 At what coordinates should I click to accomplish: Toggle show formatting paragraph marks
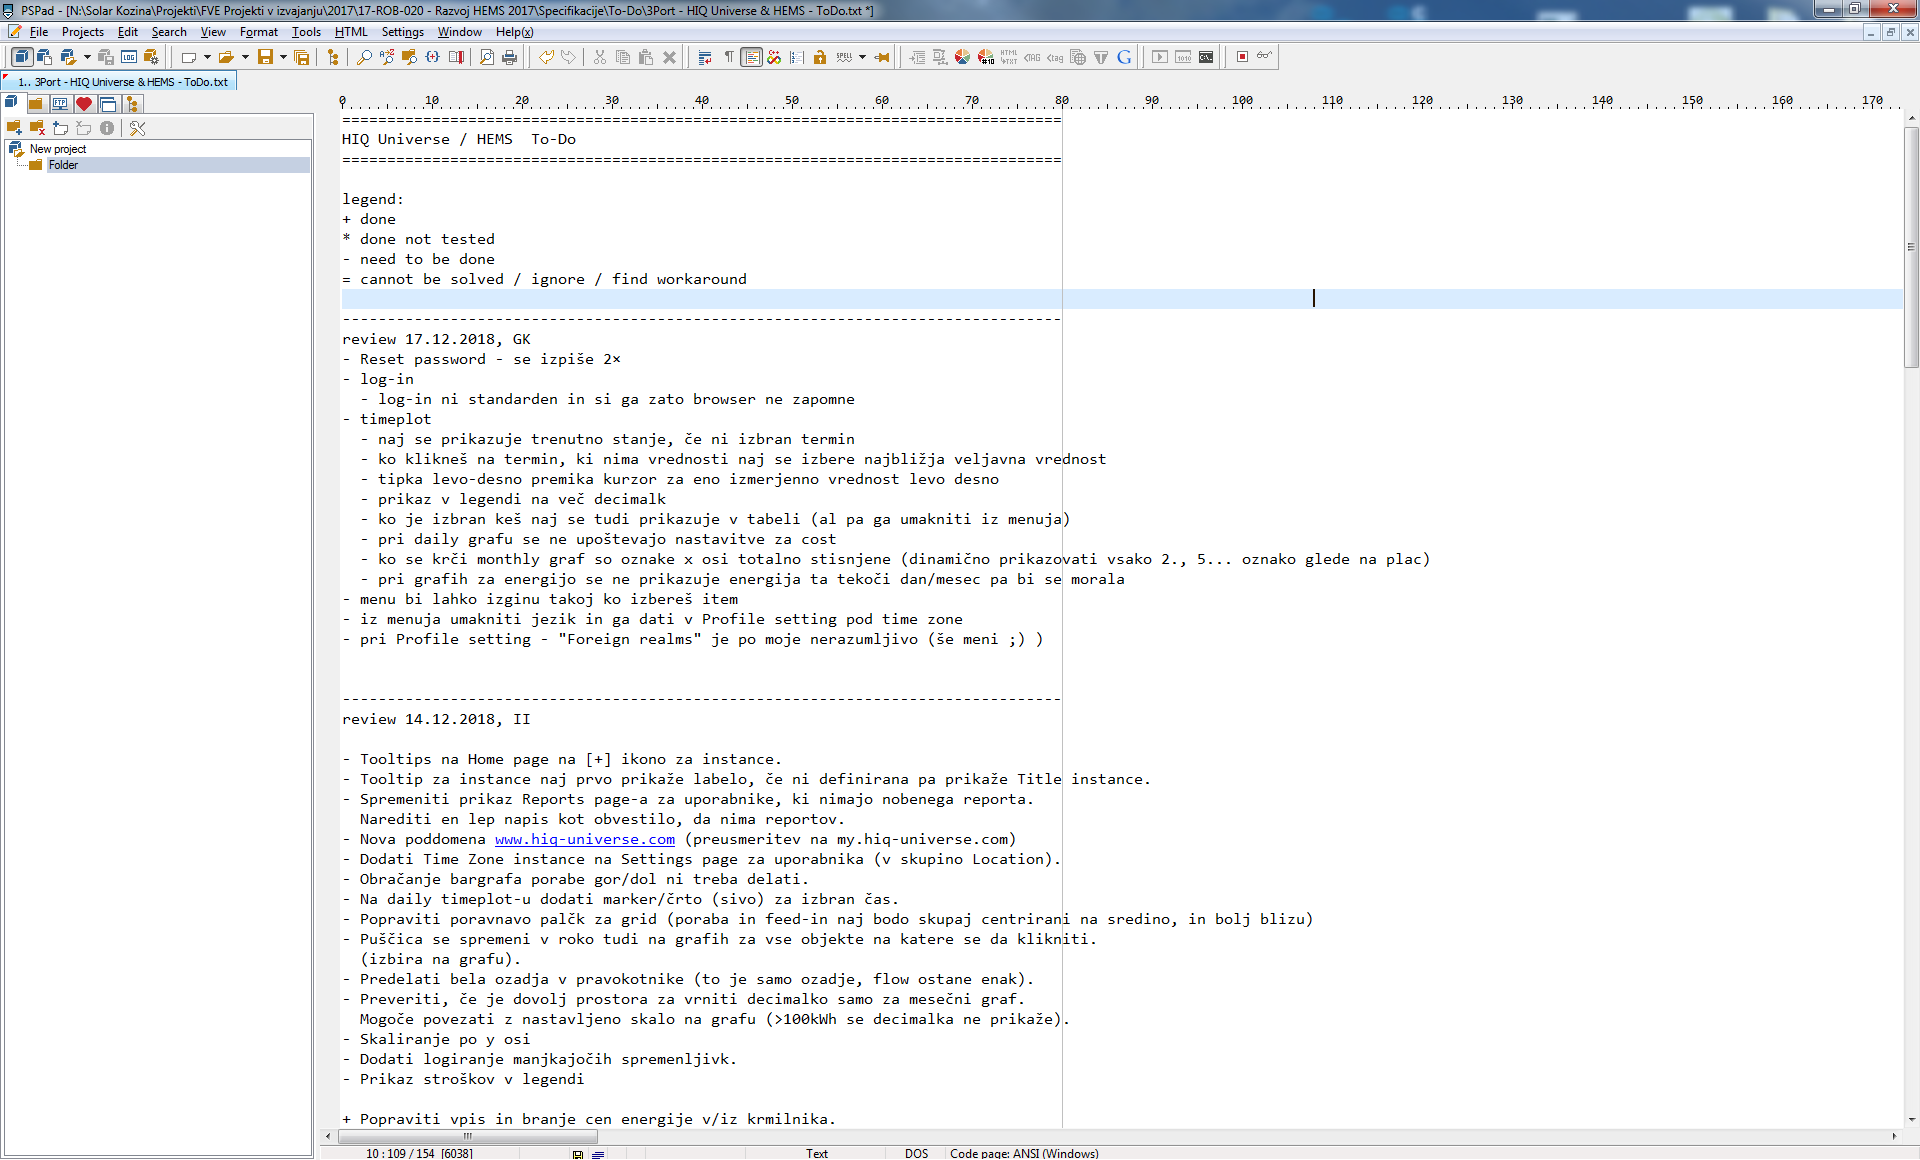729,57
